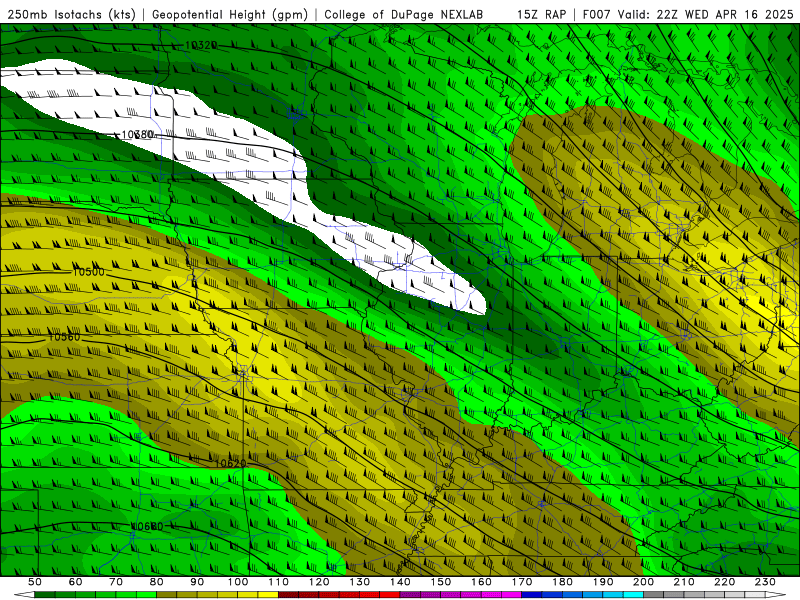Click the 70 knot scale label
Screen dimensions: 800x600
116,582
